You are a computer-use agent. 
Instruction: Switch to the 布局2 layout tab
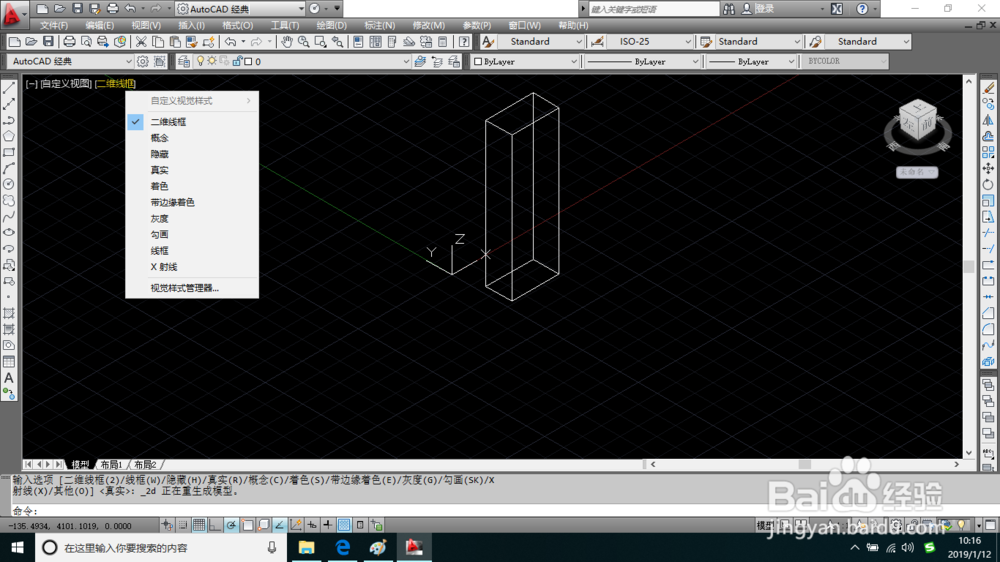click(145, 465)
